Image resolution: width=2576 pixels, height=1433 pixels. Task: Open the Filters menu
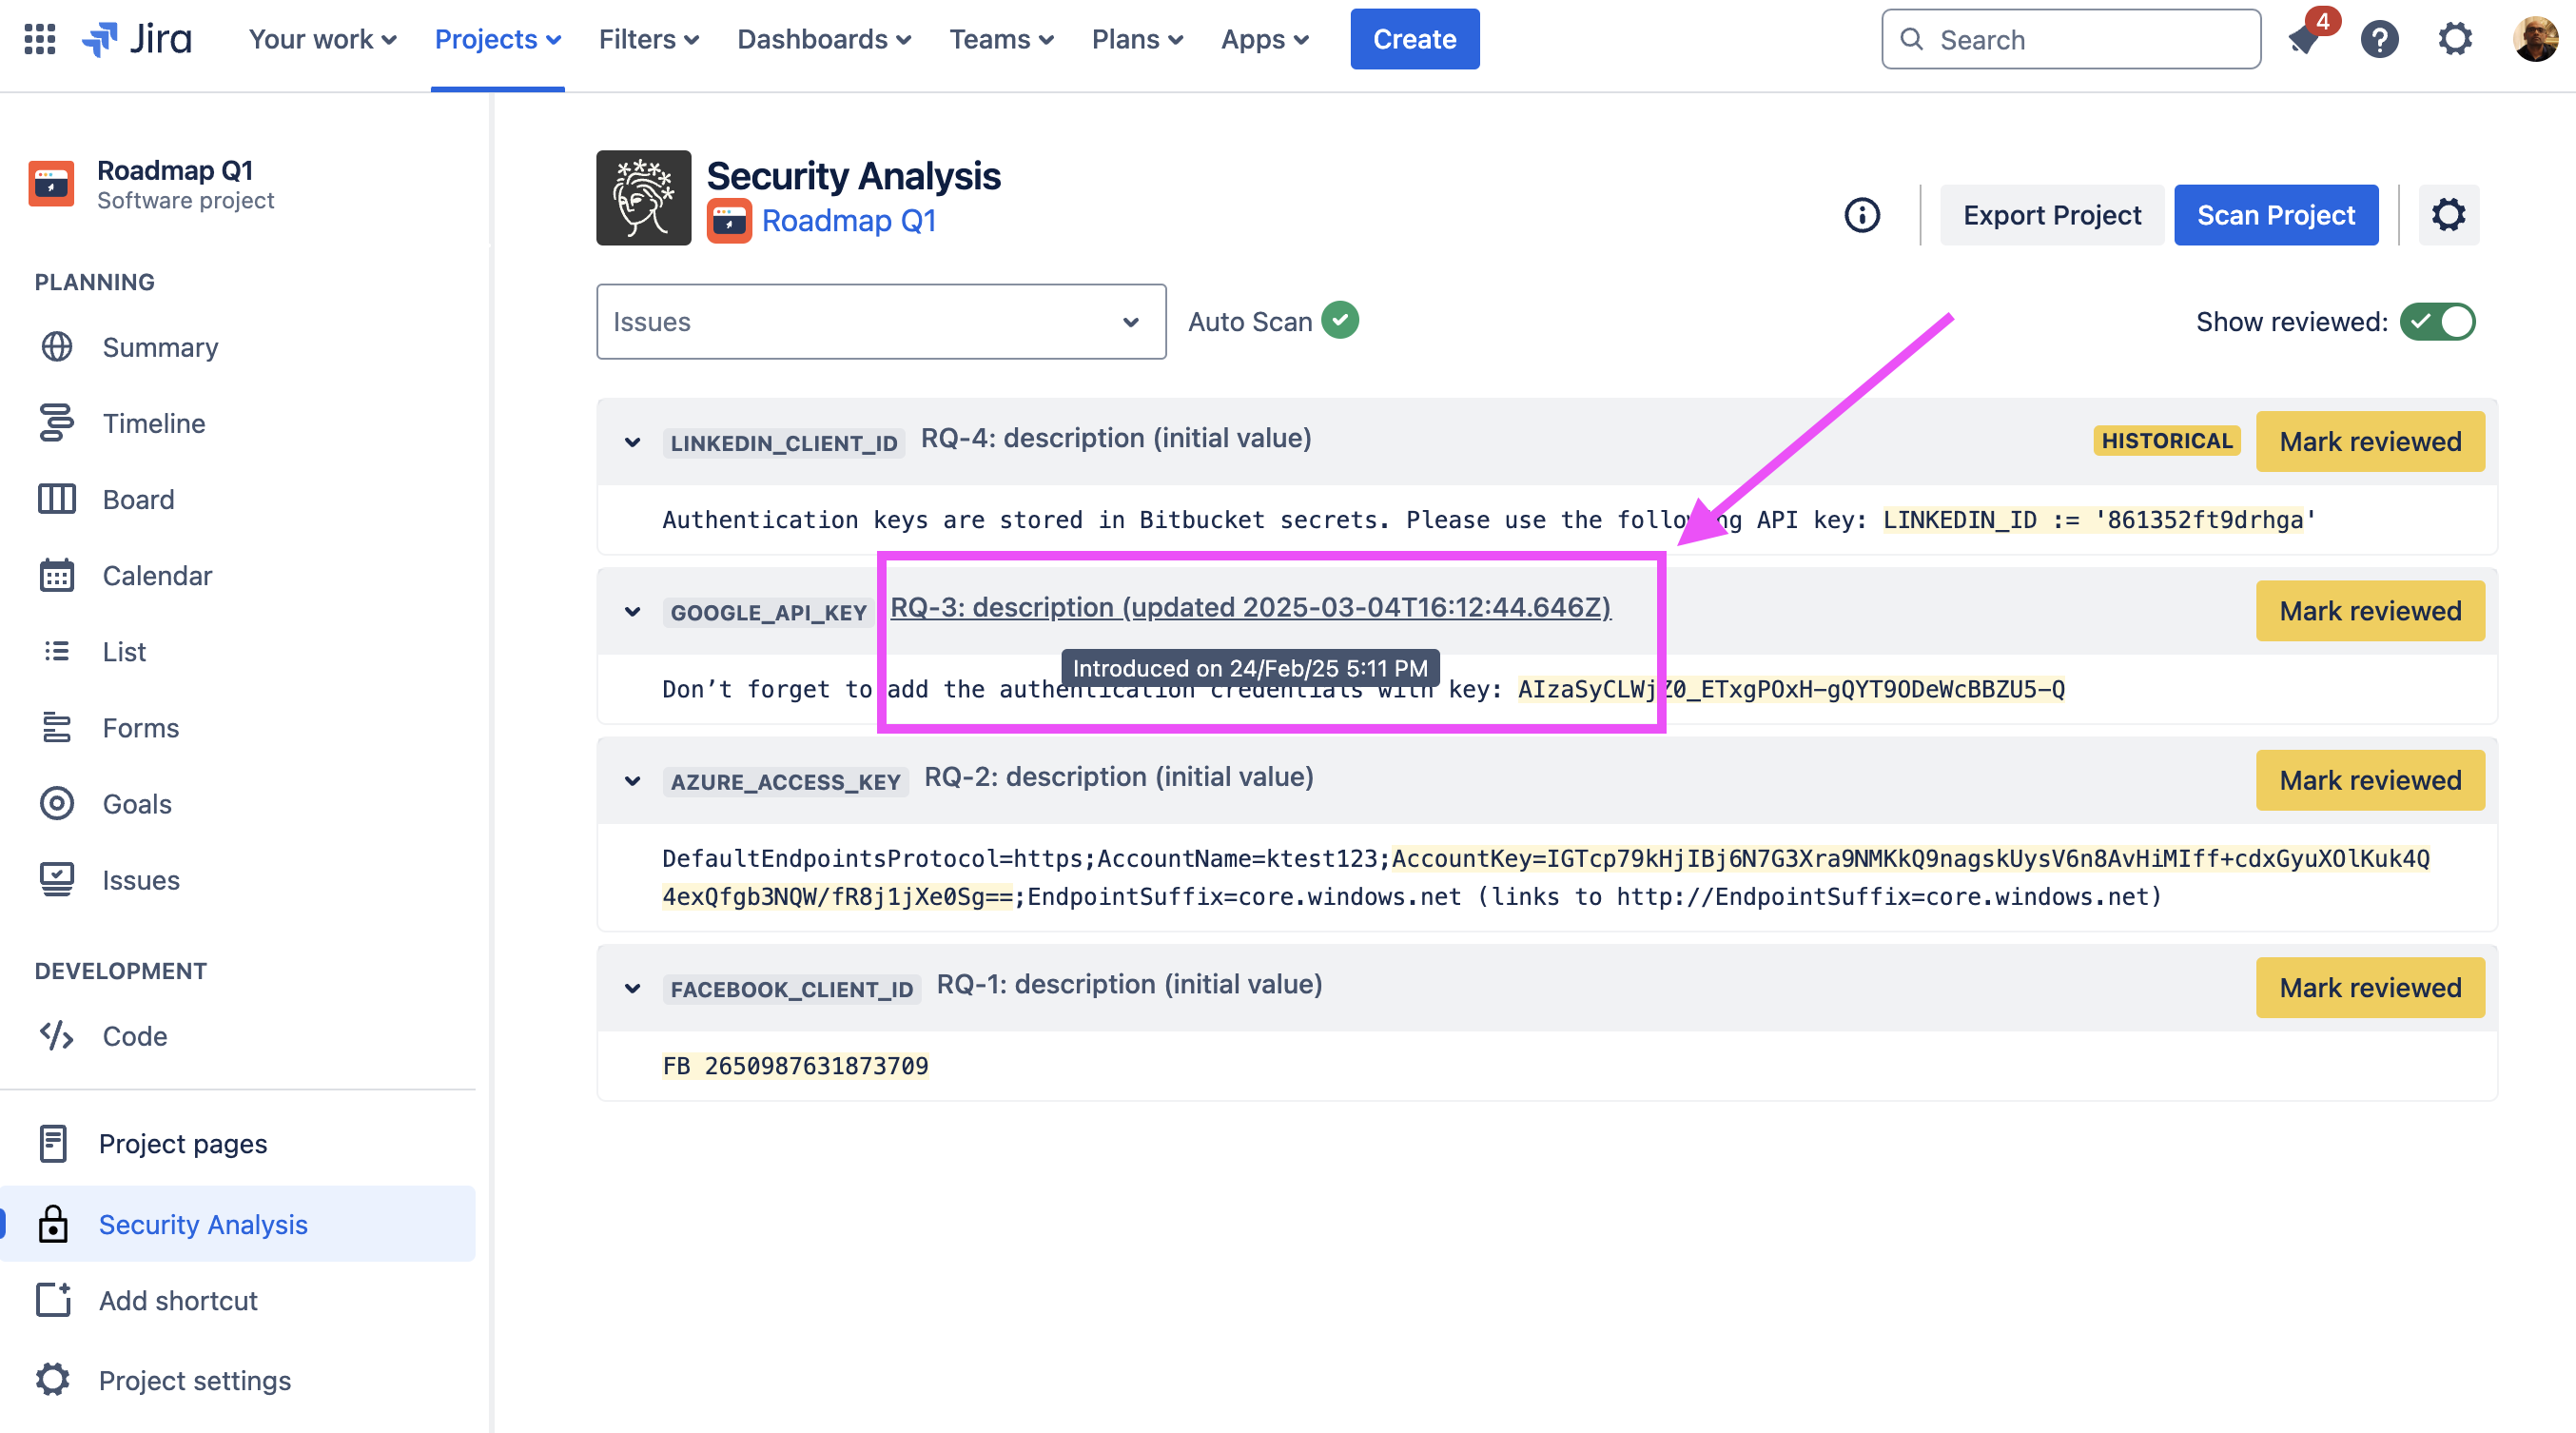coord(649,39)
